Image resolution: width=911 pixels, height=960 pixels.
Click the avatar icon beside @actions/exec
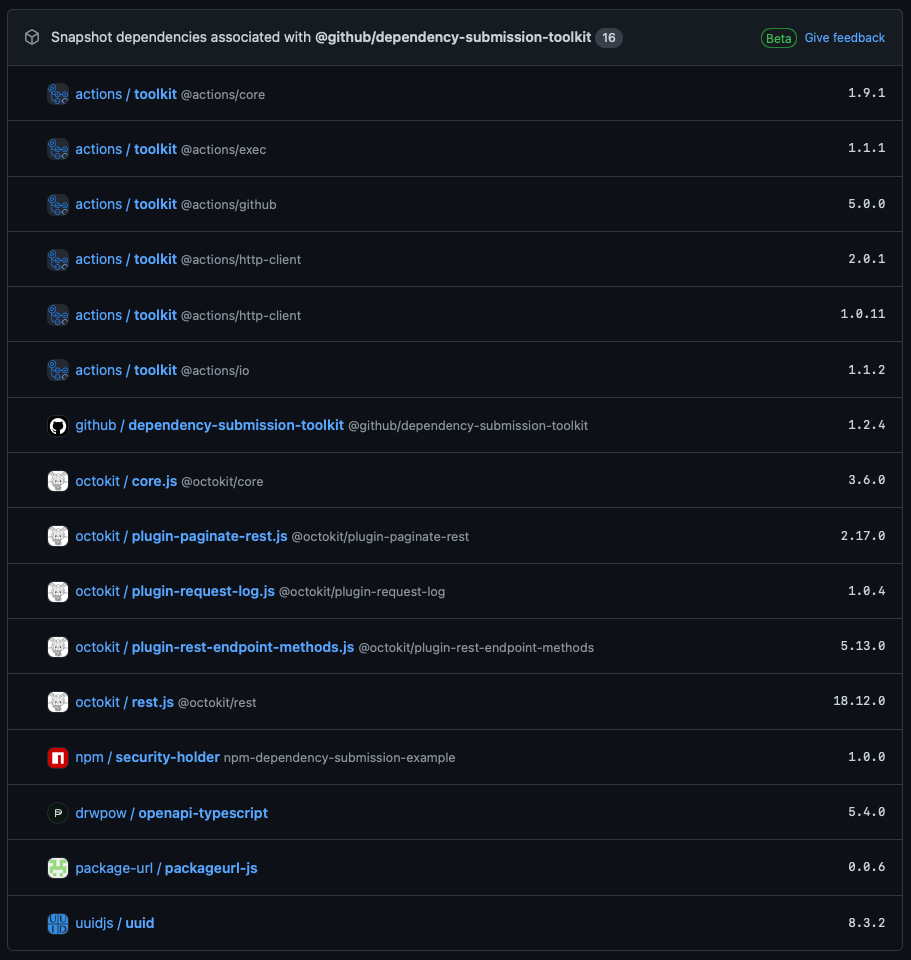58,149
